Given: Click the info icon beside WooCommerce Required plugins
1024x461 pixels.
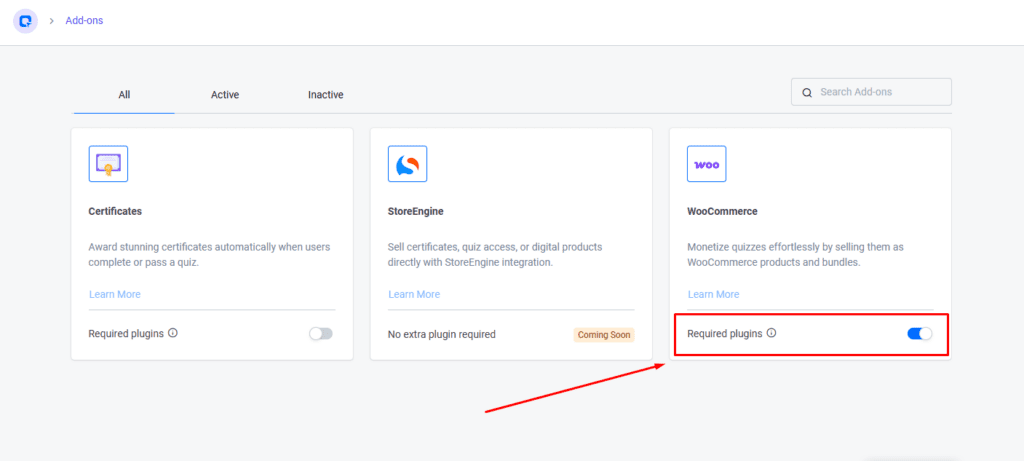Looking at the screenshot, I should (x=771, y=333).
